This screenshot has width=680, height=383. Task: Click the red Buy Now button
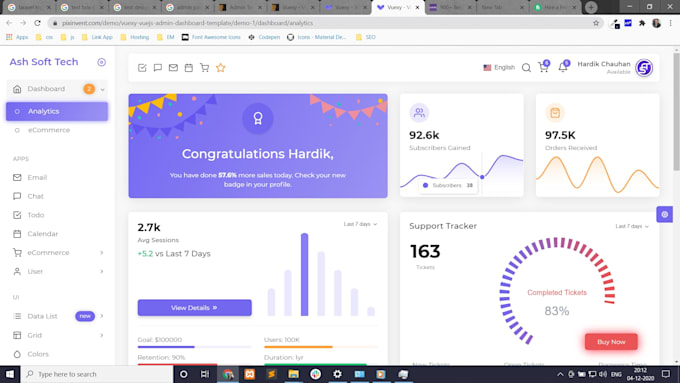click(611, 342)
